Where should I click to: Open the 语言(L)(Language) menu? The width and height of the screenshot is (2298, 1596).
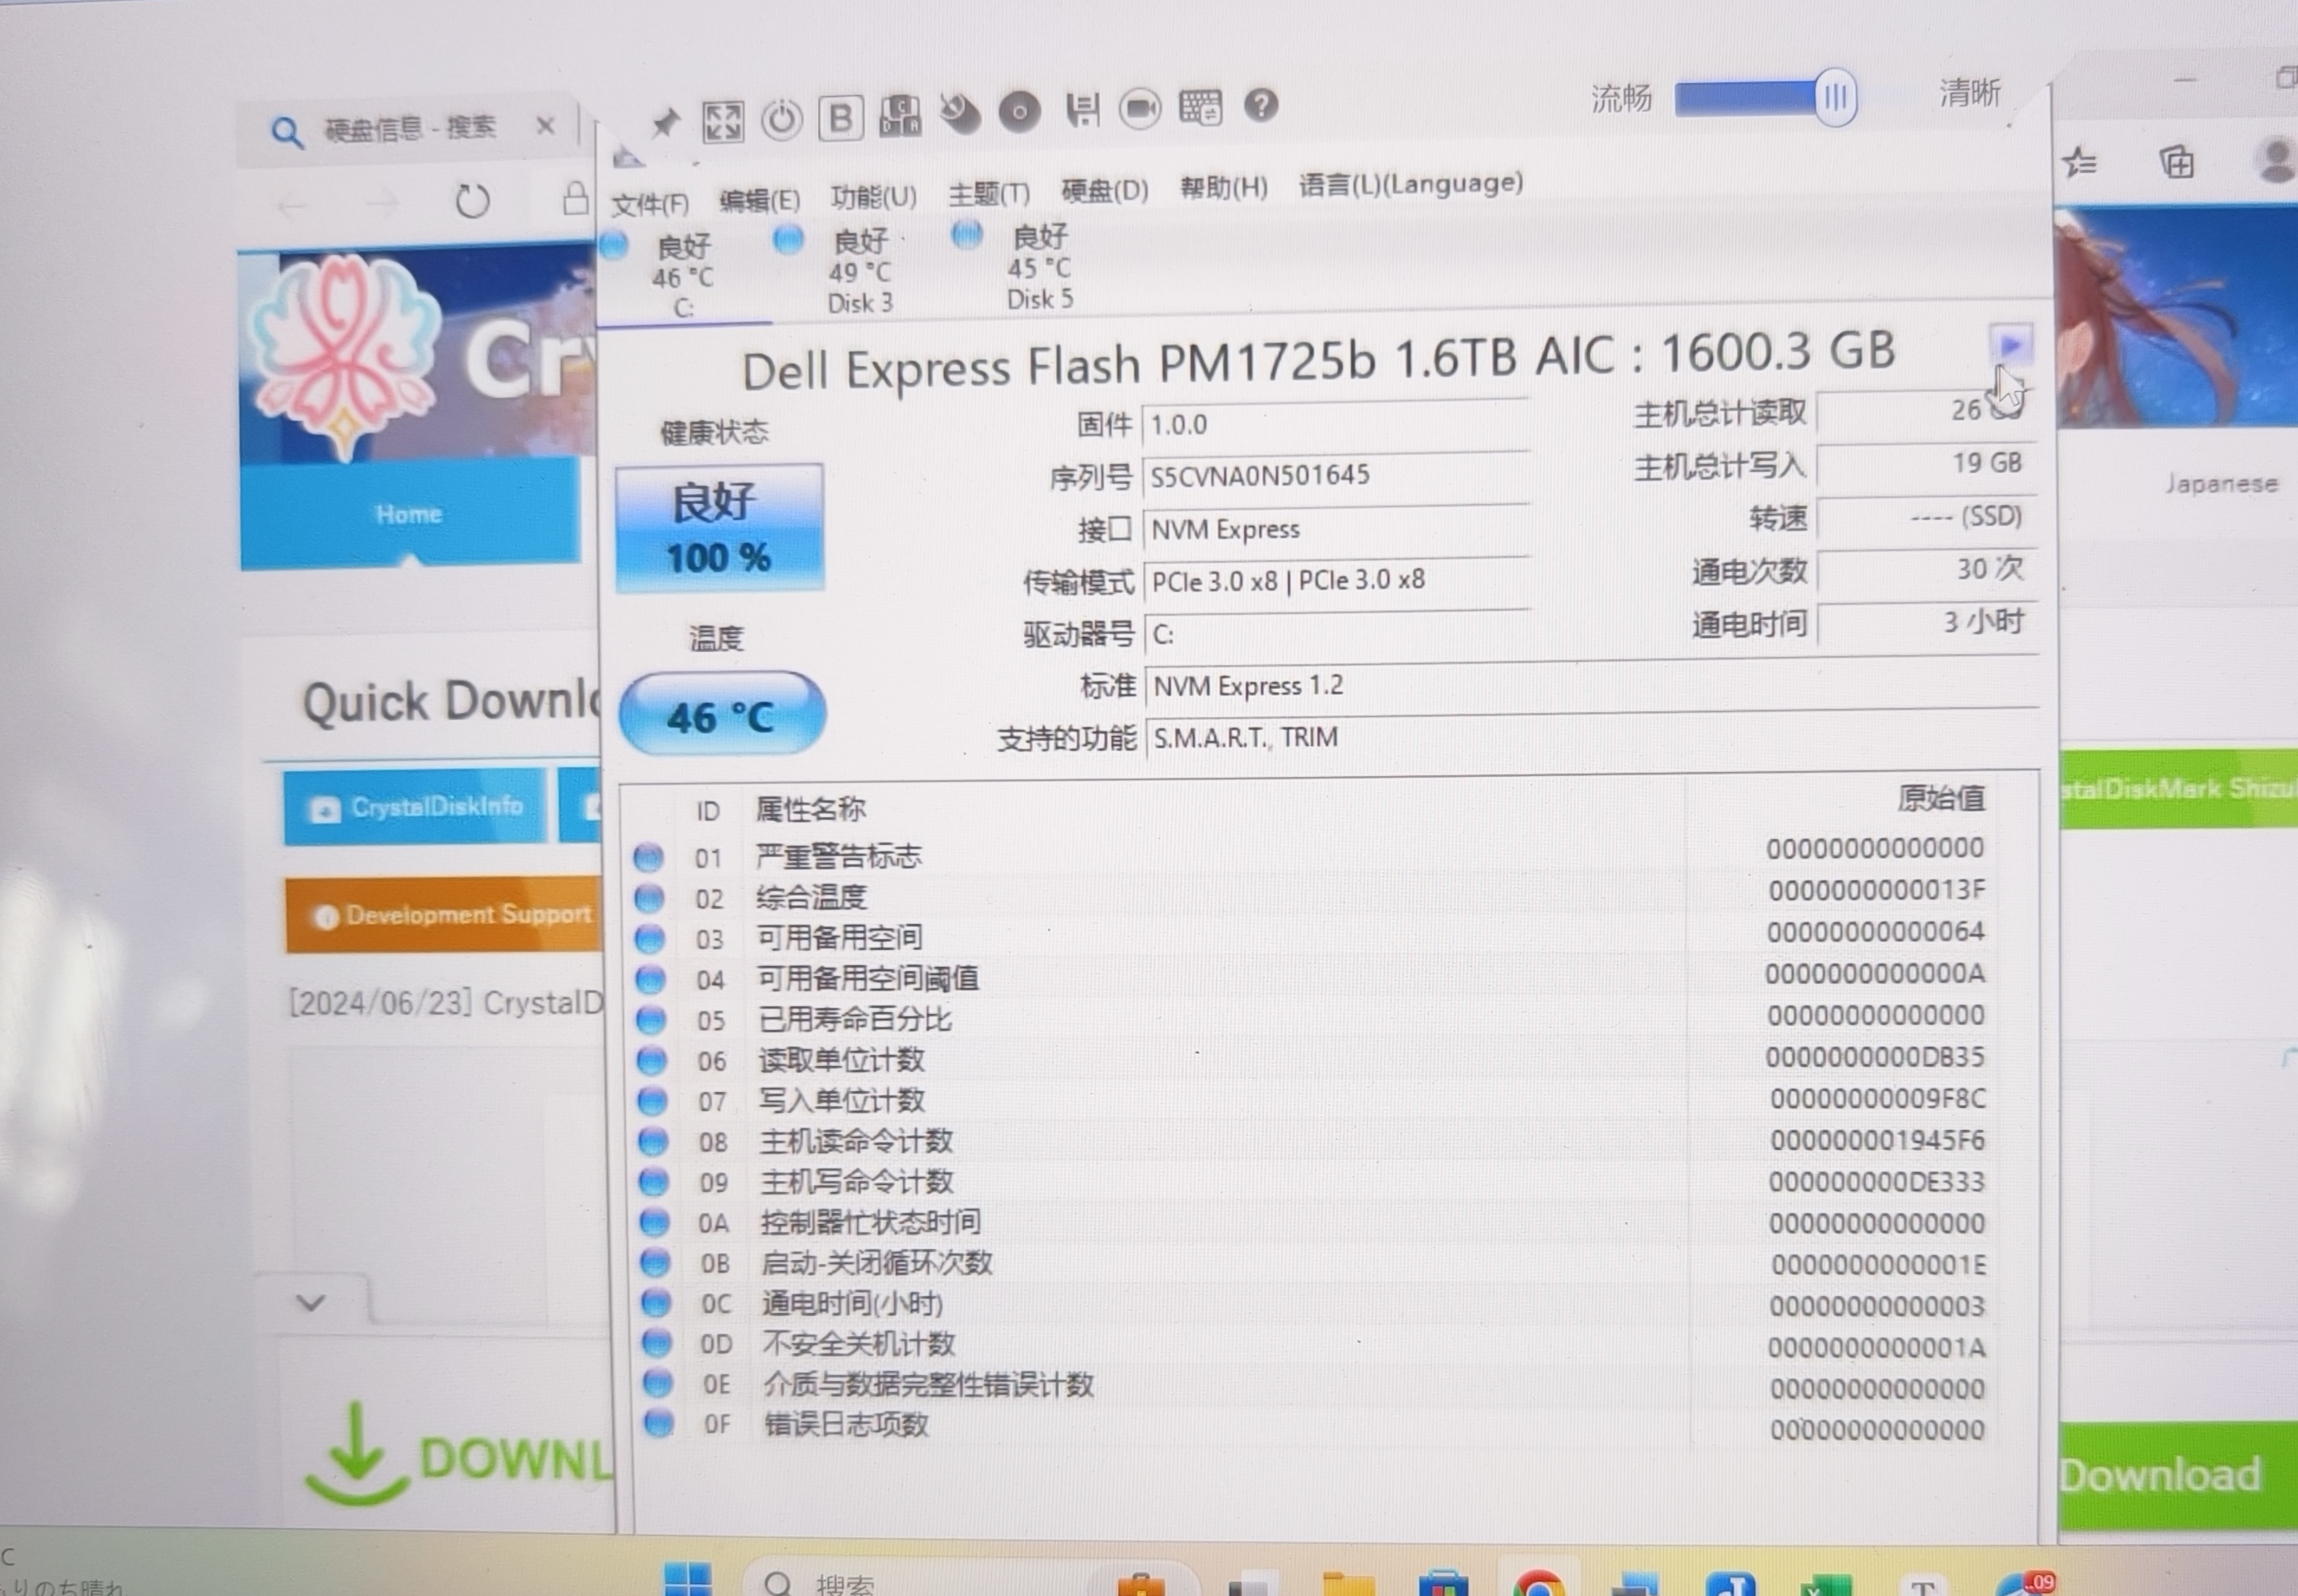tap(1410, 183)
